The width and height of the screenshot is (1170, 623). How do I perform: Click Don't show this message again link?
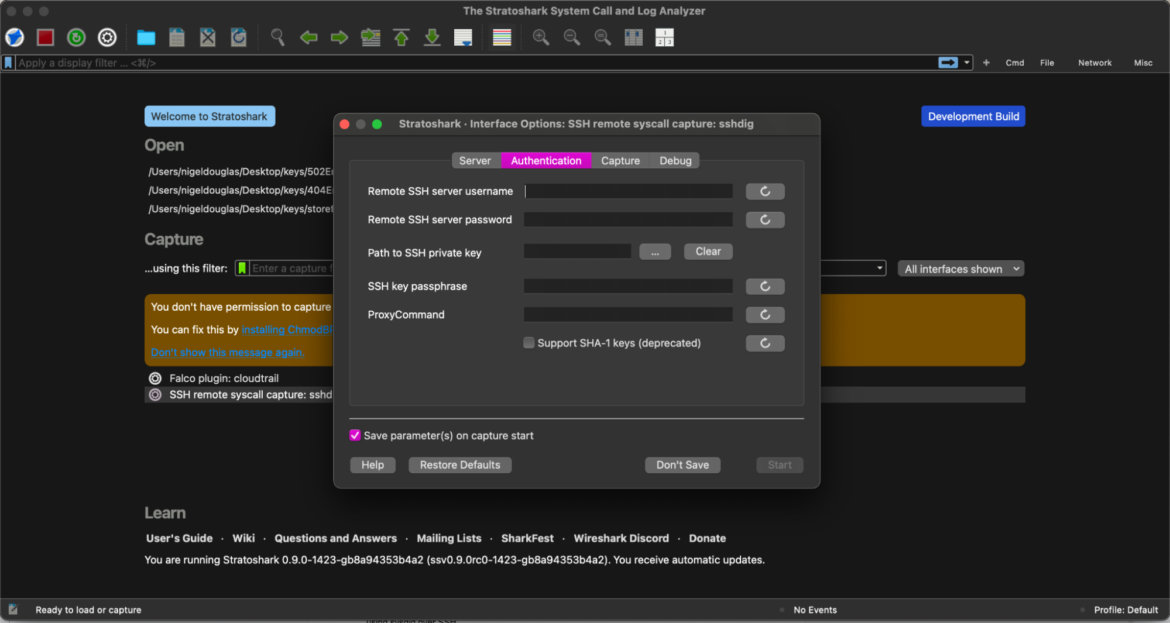coord(228,352)
